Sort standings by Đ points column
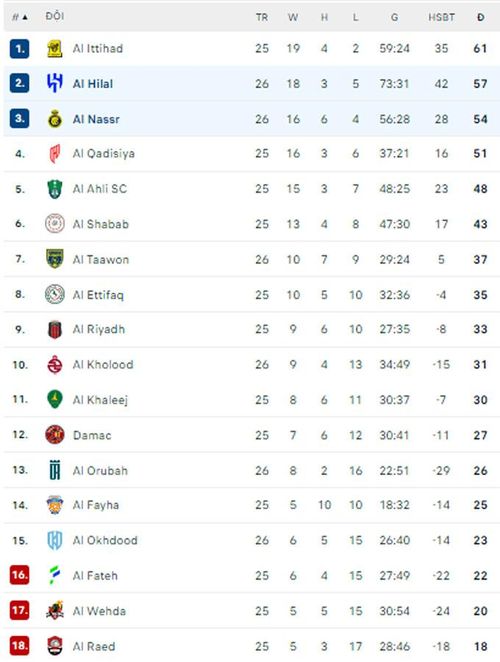Image resolution: width=500 pixels, height=662 pixels. (481, 17)
